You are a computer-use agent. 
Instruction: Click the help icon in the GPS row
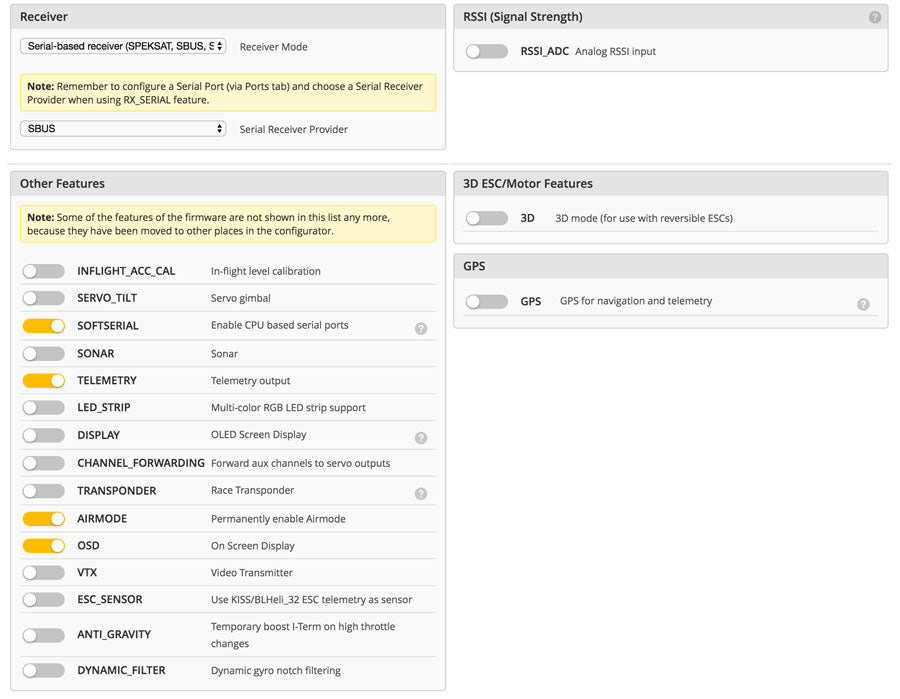coord(863,304)
